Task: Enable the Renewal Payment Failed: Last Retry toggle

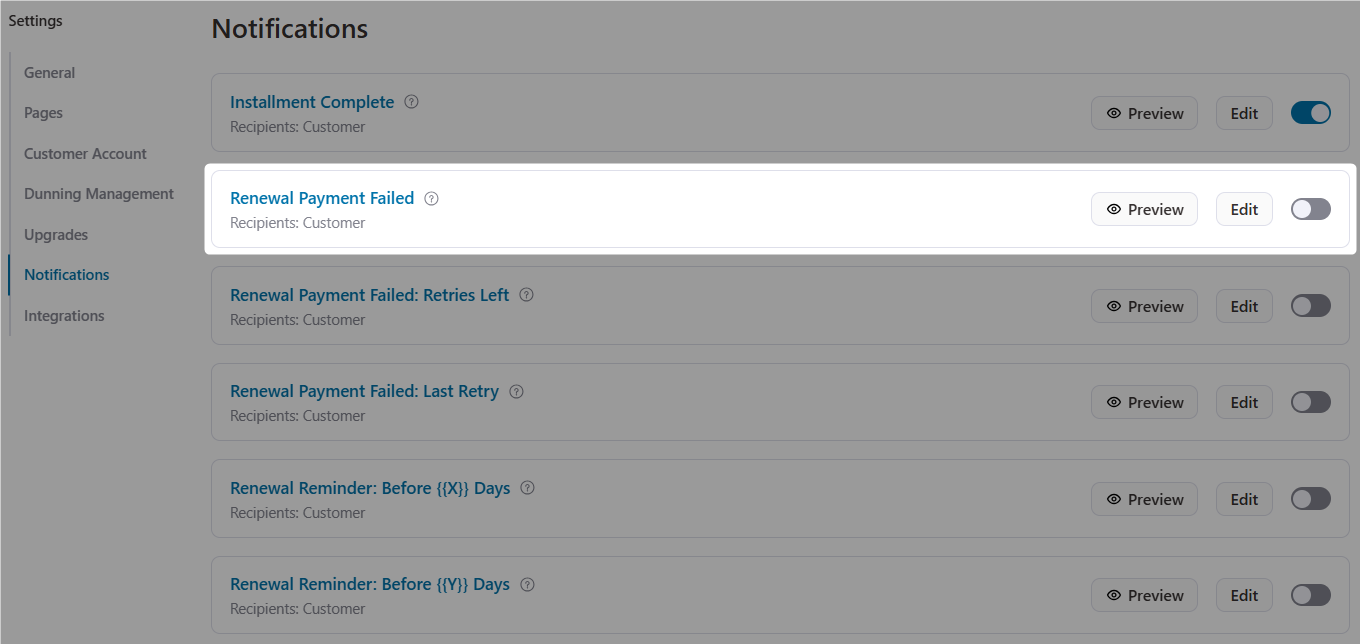Action: click(1310, 401)
